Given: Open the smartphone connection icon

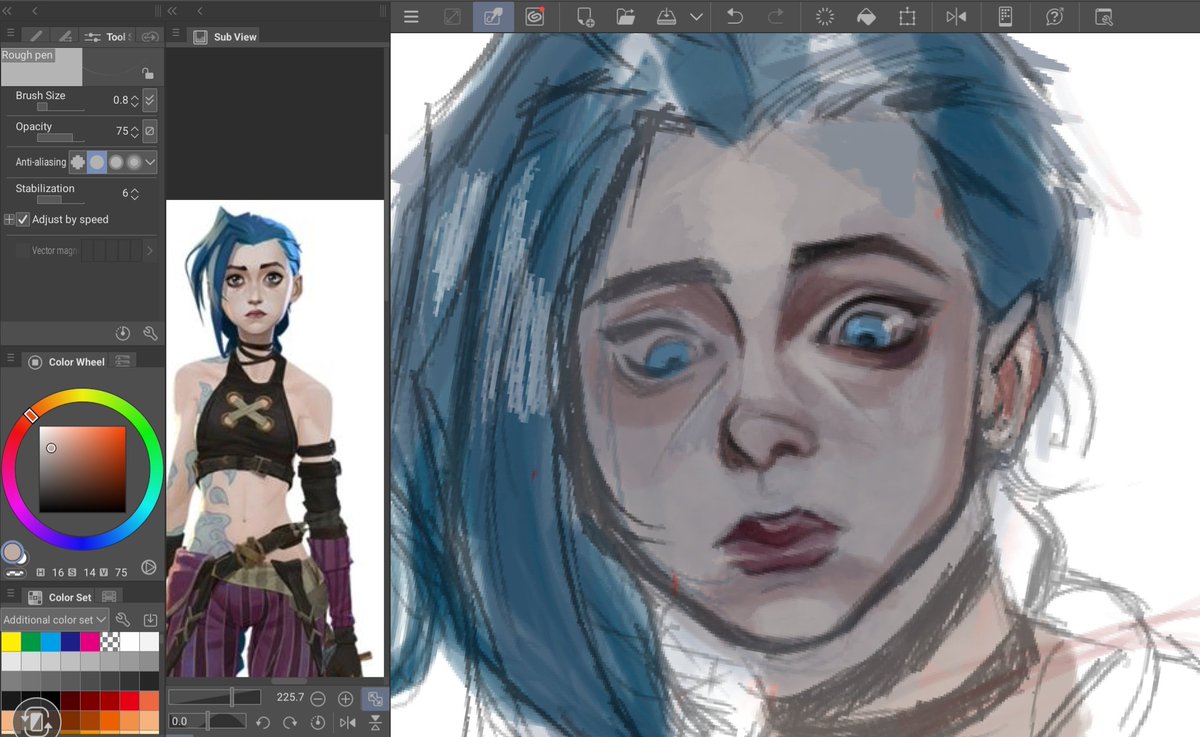Looking at the screenshot, I should (x=1006, y=17).
